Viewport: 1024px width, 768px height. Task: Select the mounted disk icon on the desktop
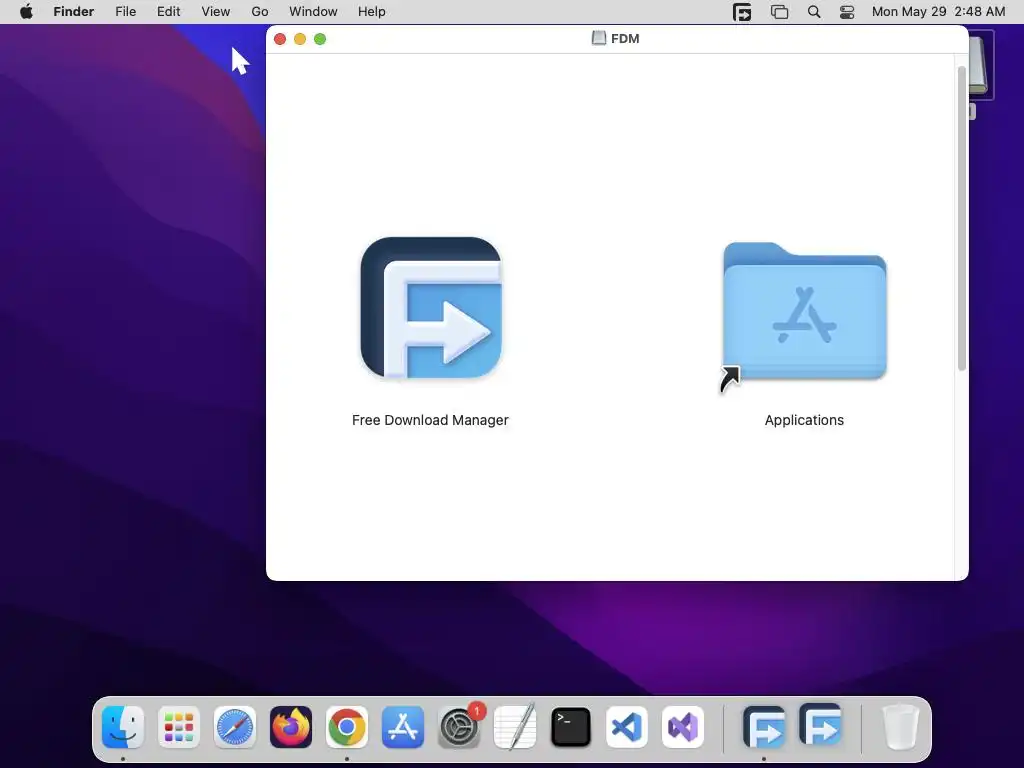point(982,65)
